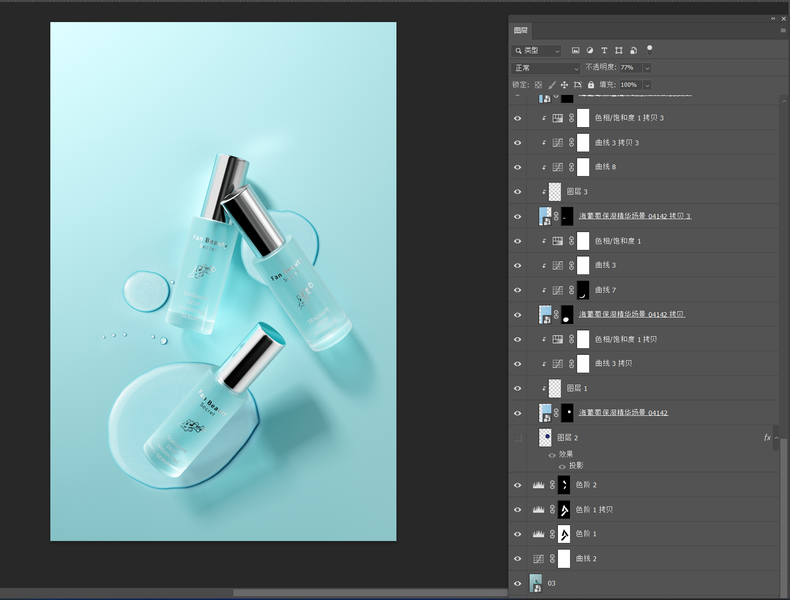This screenshot has height=600, width=790.
Task: Hide the 图层 3 layer
Action: pos(517,192)
